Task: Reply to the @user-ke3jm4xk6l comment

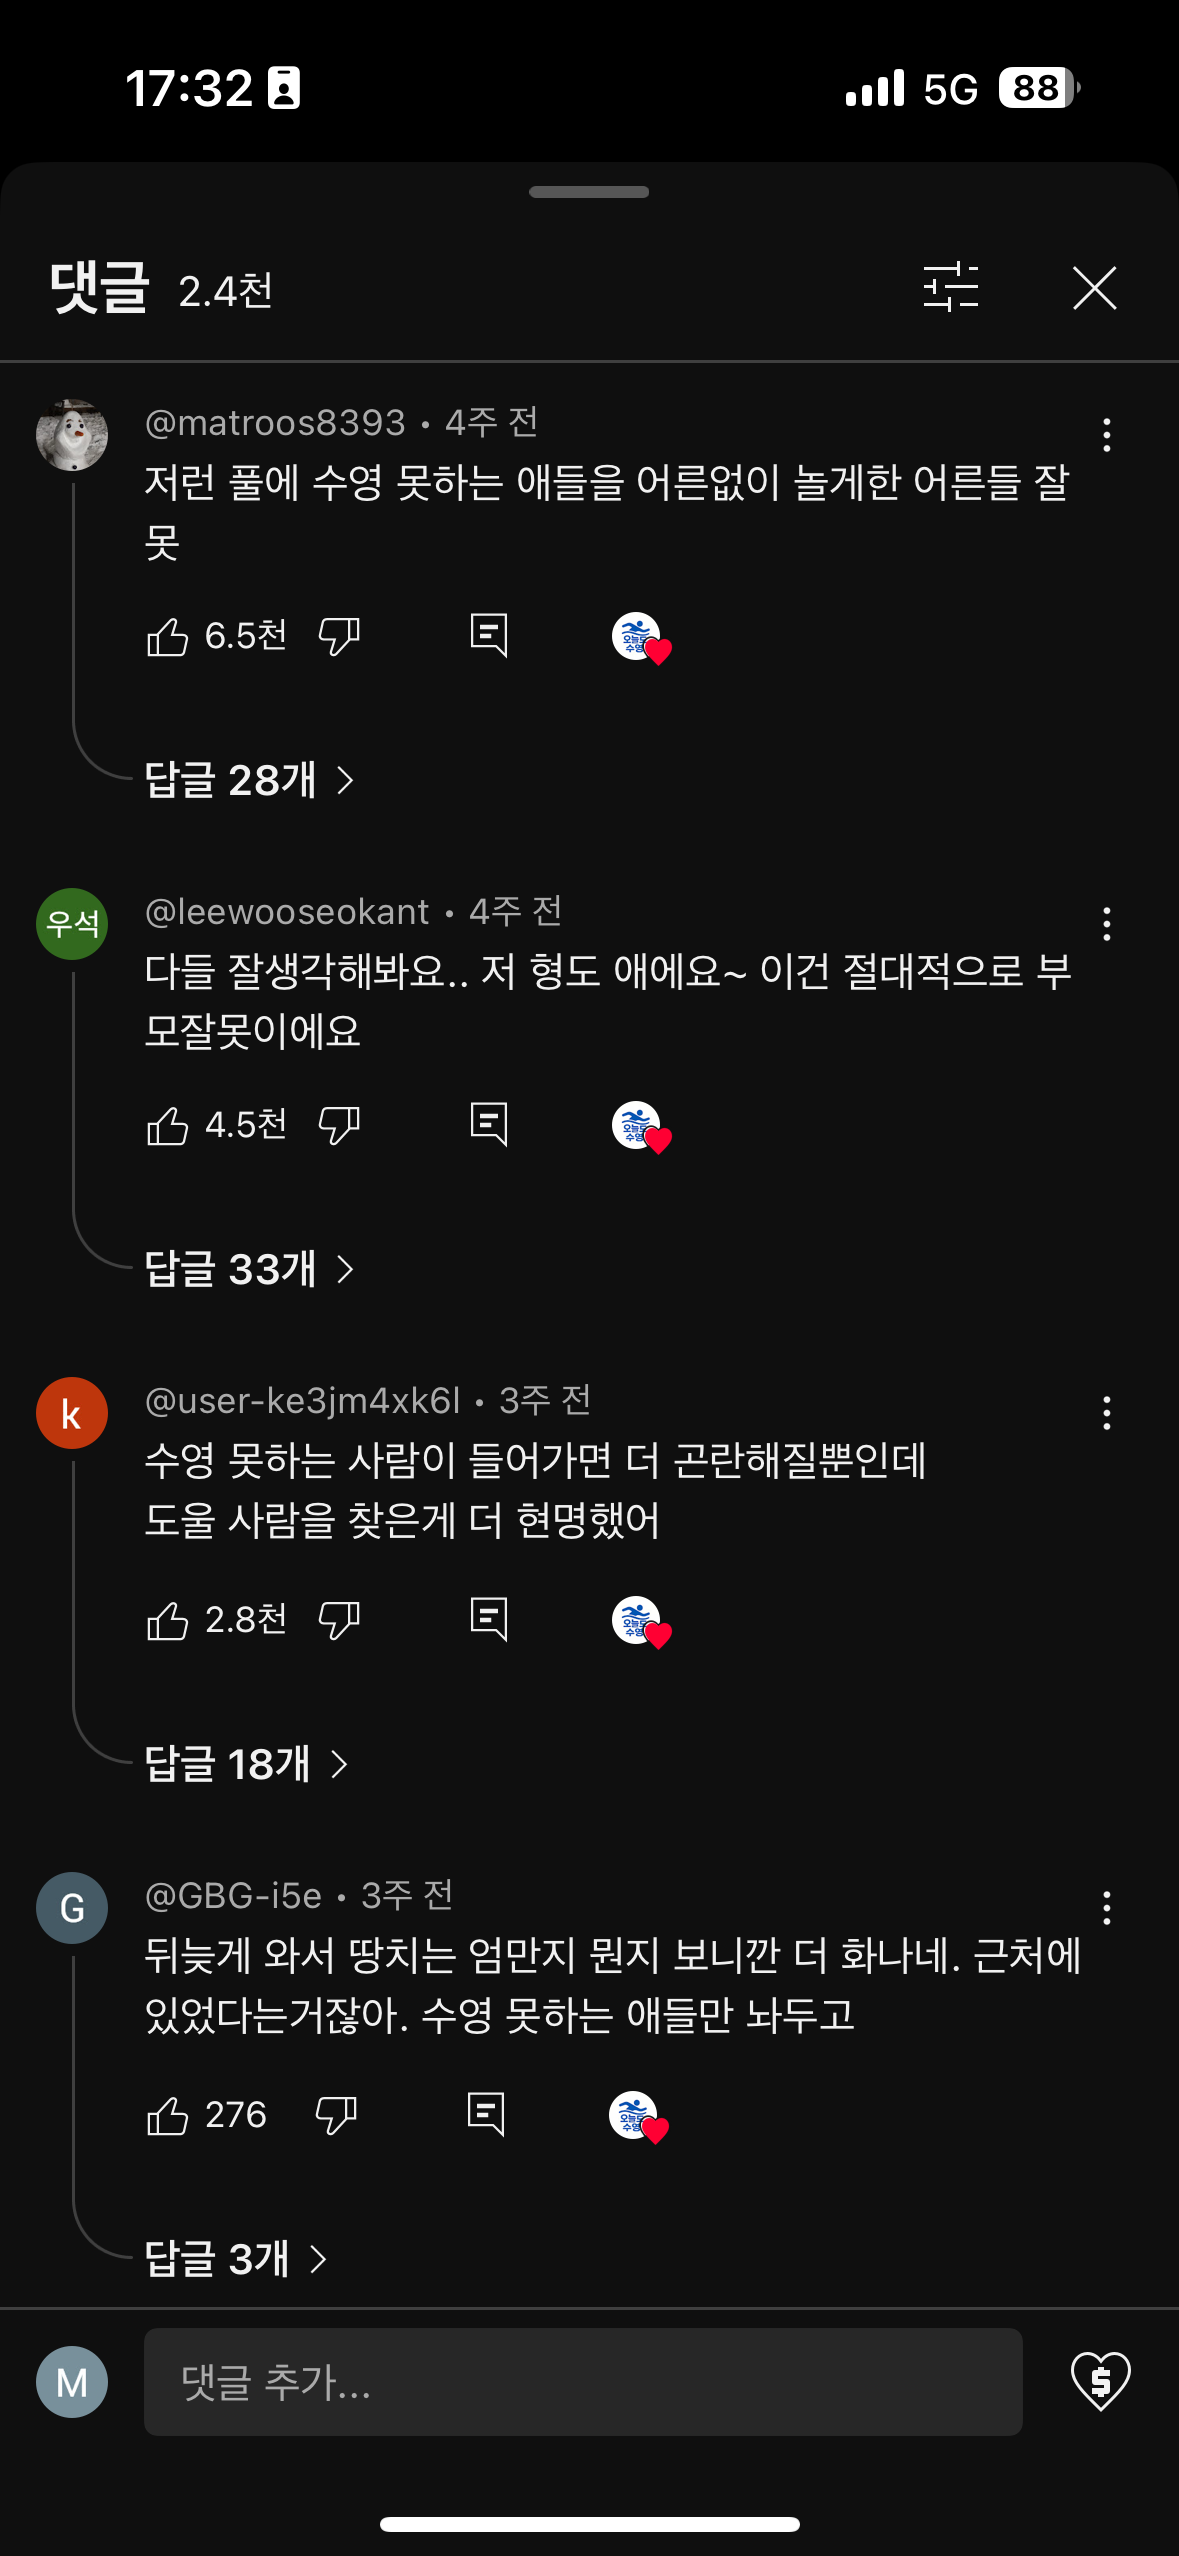Action: pyautogui.click(x=489, y=1619)
